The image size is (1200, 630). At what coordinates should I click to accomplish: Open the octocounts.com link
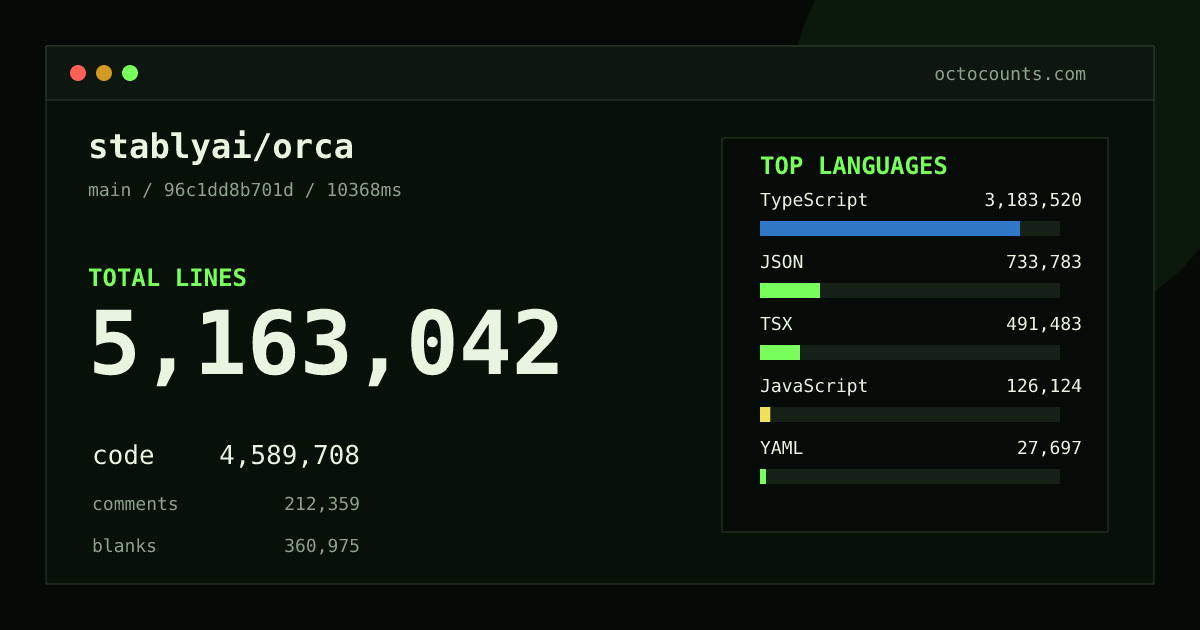click(1010, 74)
